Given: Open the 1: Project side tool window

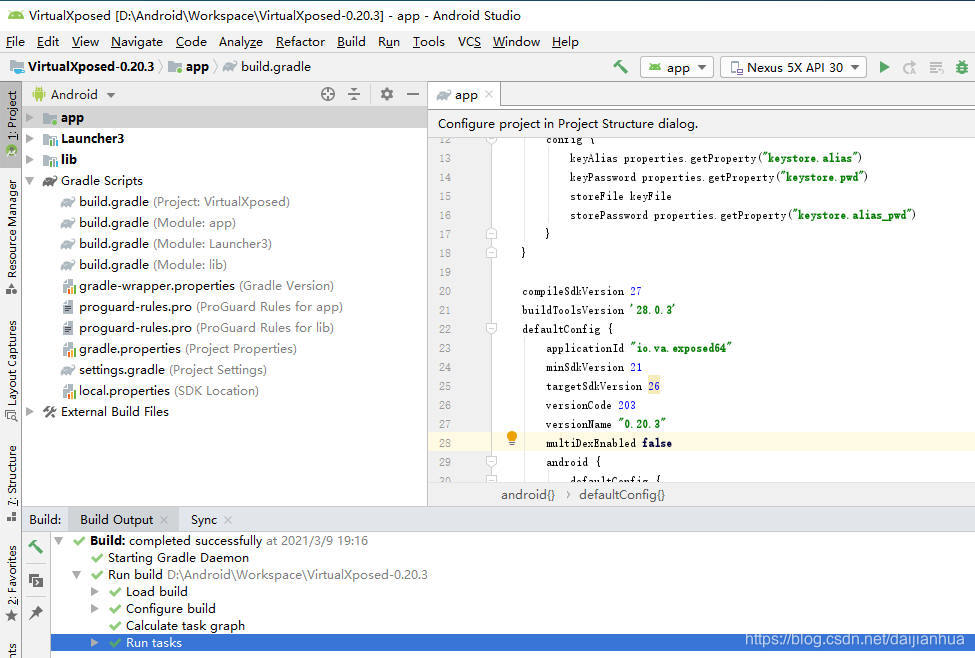Looking at the screenshot, I should tap(11, 124).
